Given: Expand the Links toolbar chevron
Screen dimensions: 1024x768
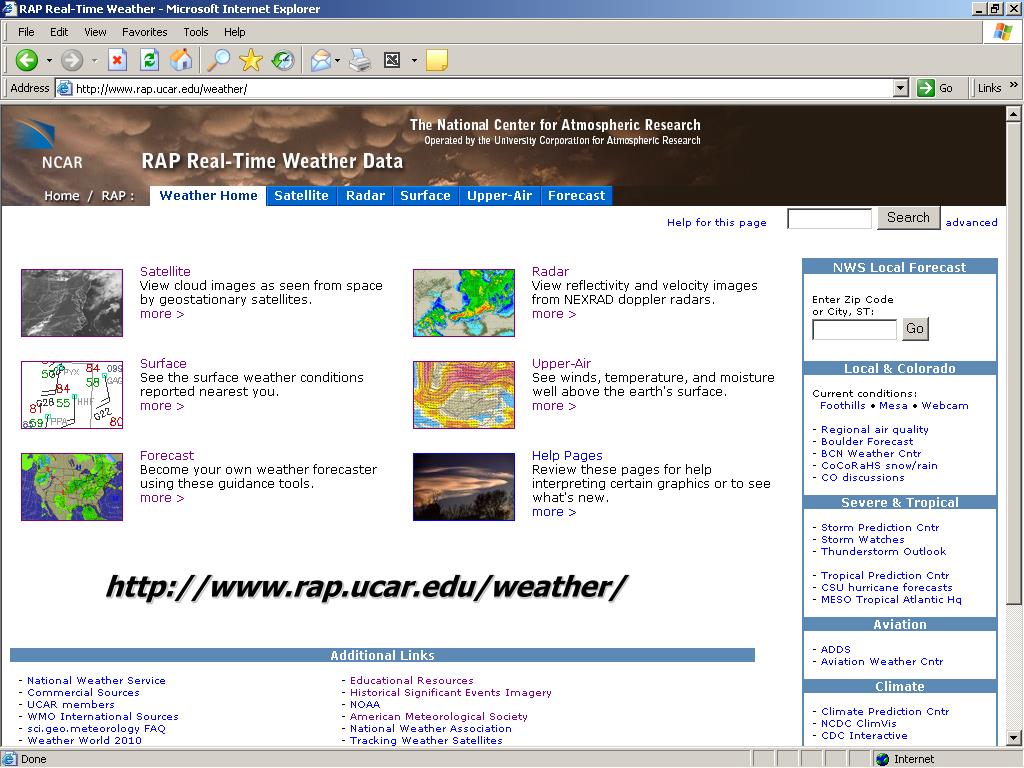Looking at the screenshot, I should point(1014,85).
